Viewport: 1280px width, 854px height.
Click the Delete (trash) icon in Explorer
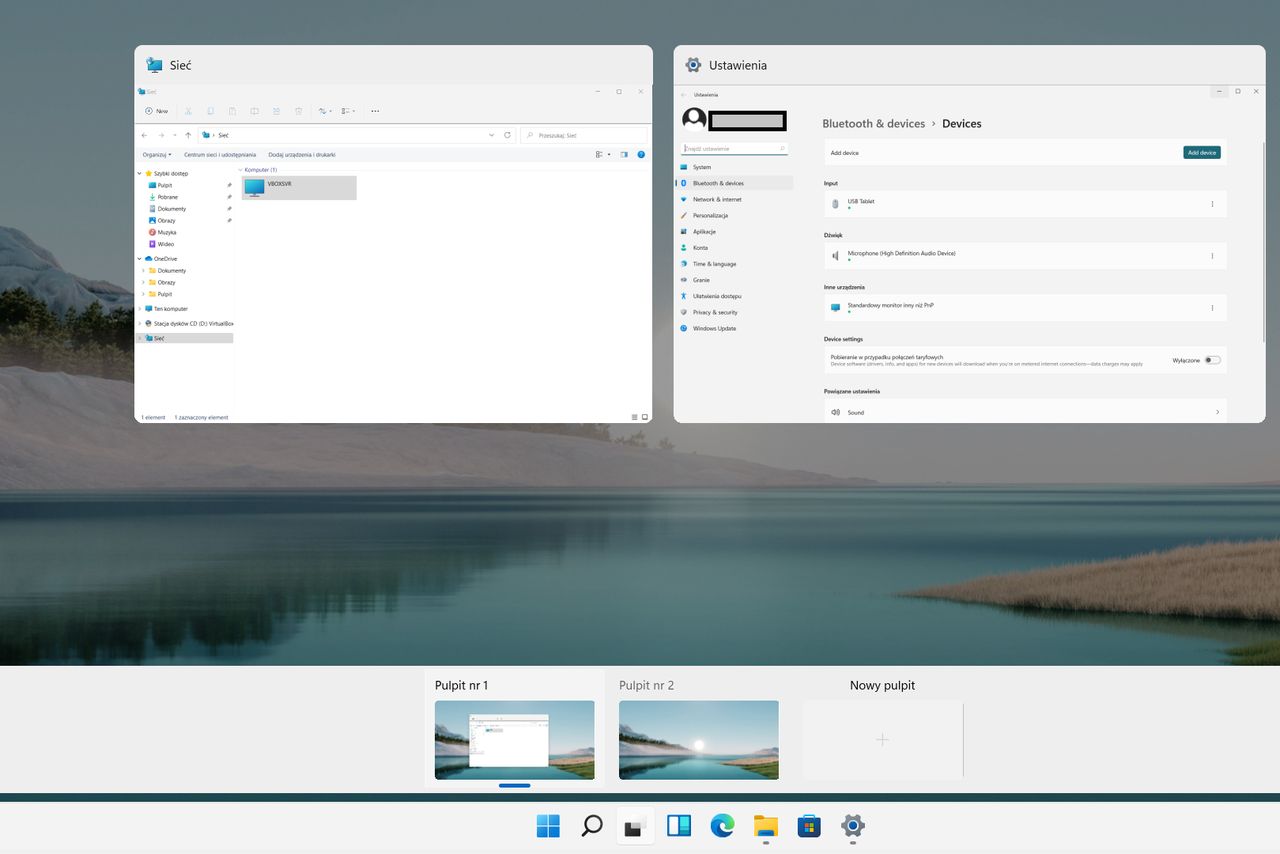[x=298, y=111]
